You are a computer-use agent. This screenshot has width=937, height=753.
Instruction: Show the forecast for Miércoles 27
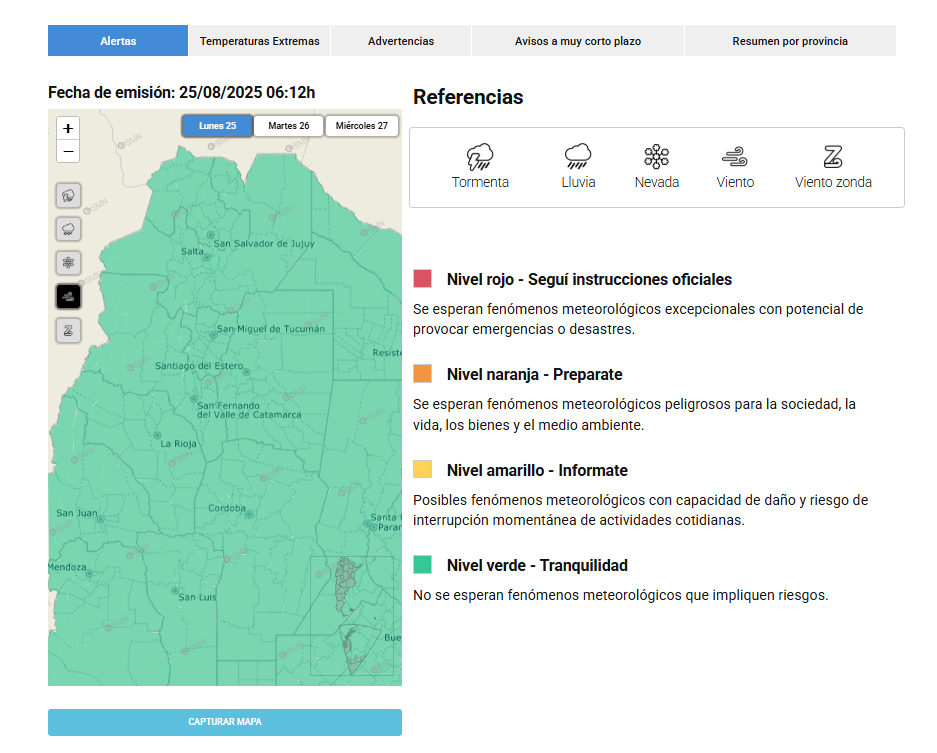(x=361, y=126)
